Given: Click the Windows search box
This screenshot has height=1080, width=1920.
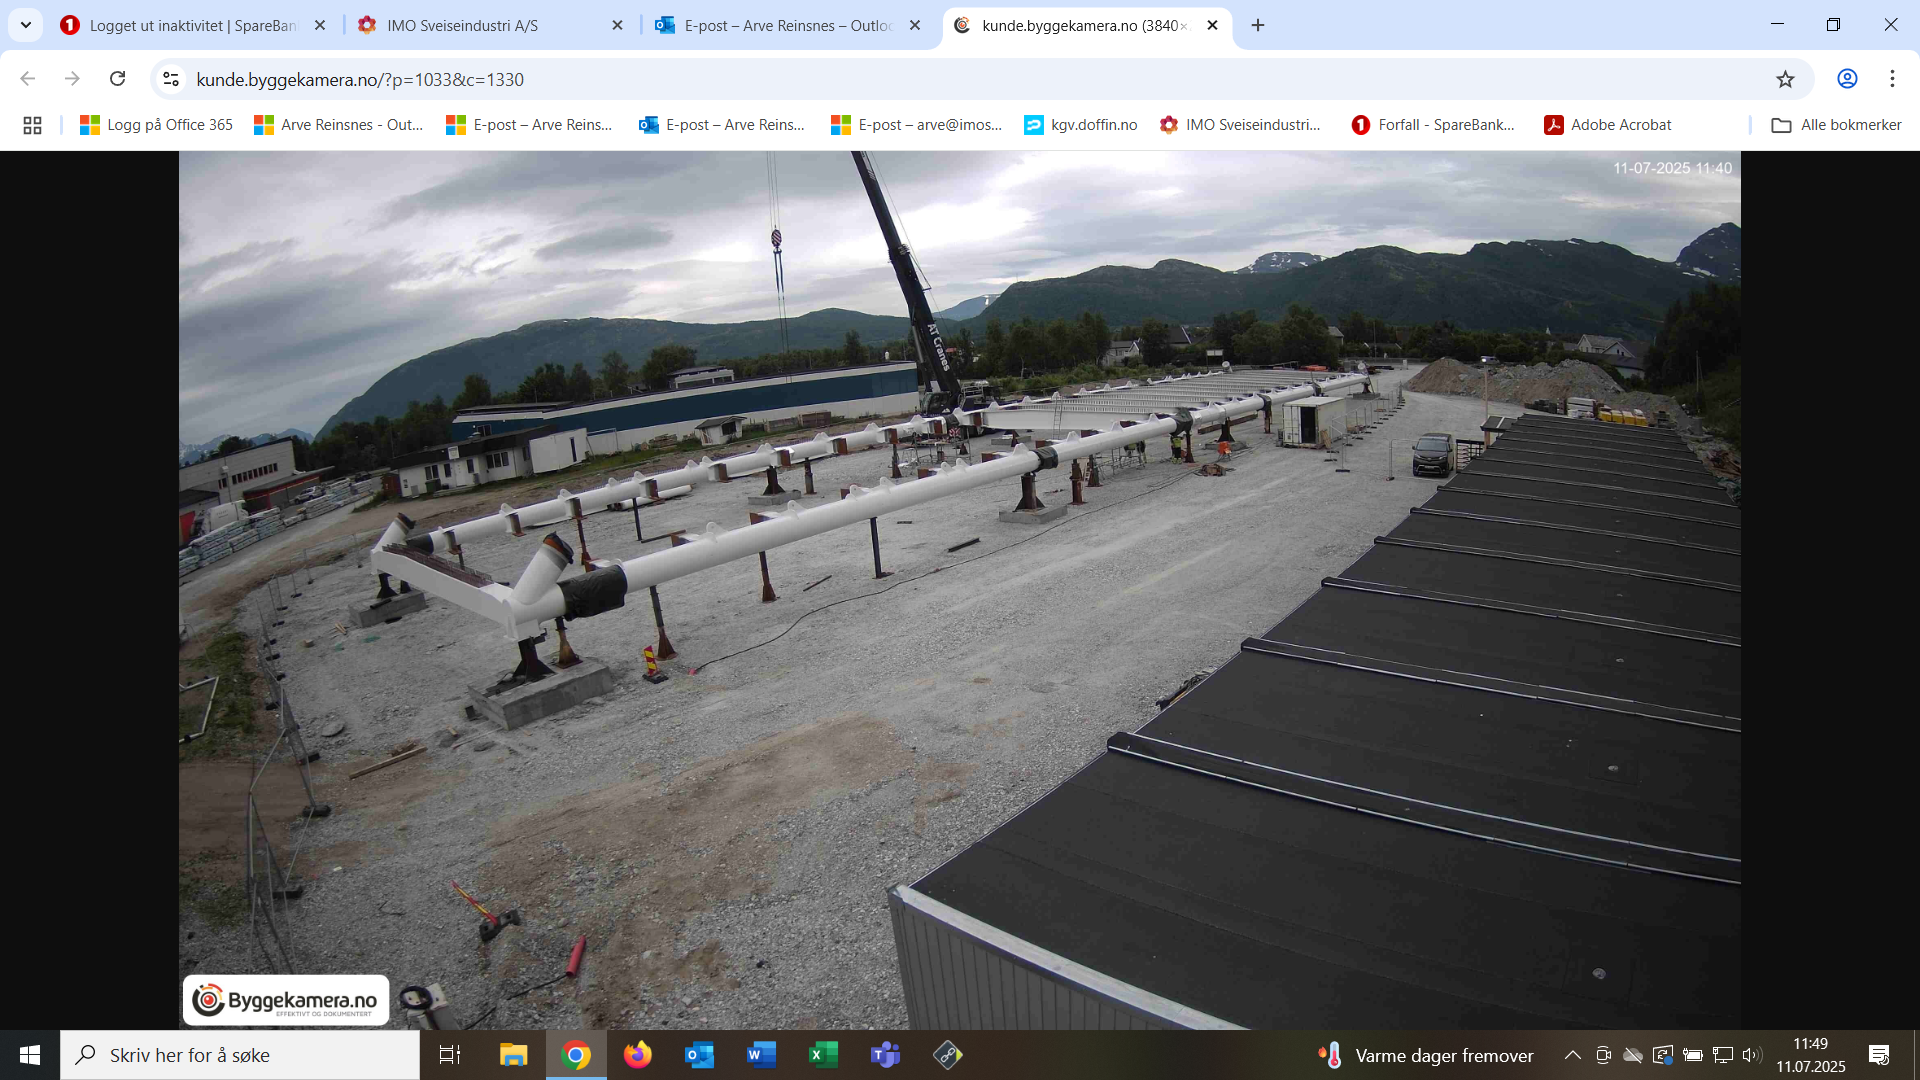Looking at the screenshot, I should [240, 1055].
